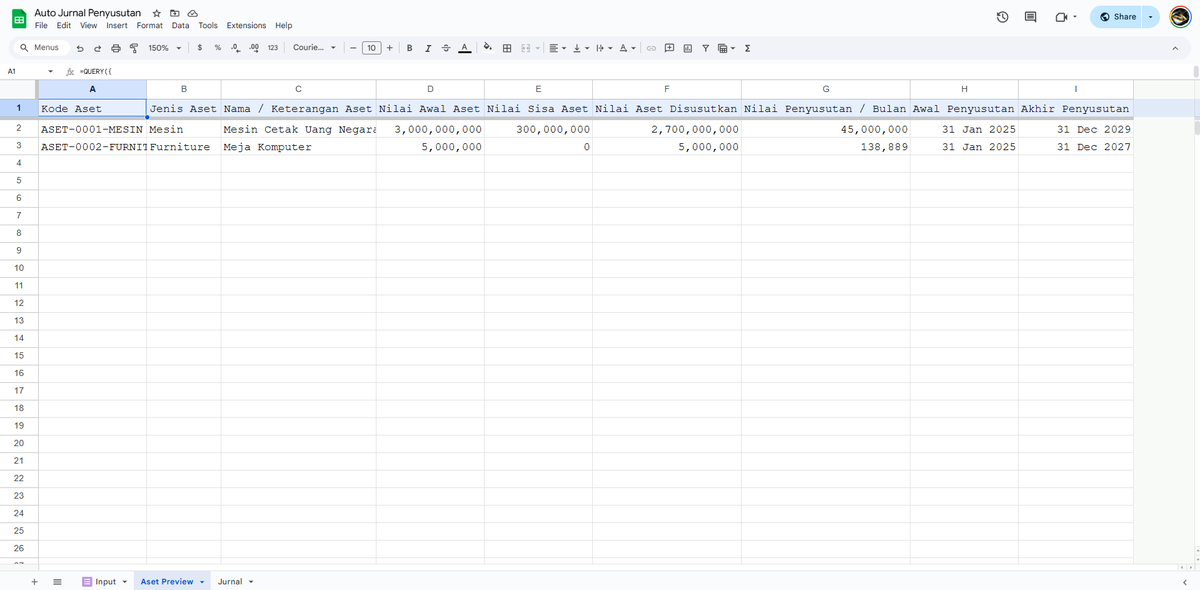1200x590 pixels.
Task: Switch to the Jurnal sheet tab
Action: (x=236, y=581)
